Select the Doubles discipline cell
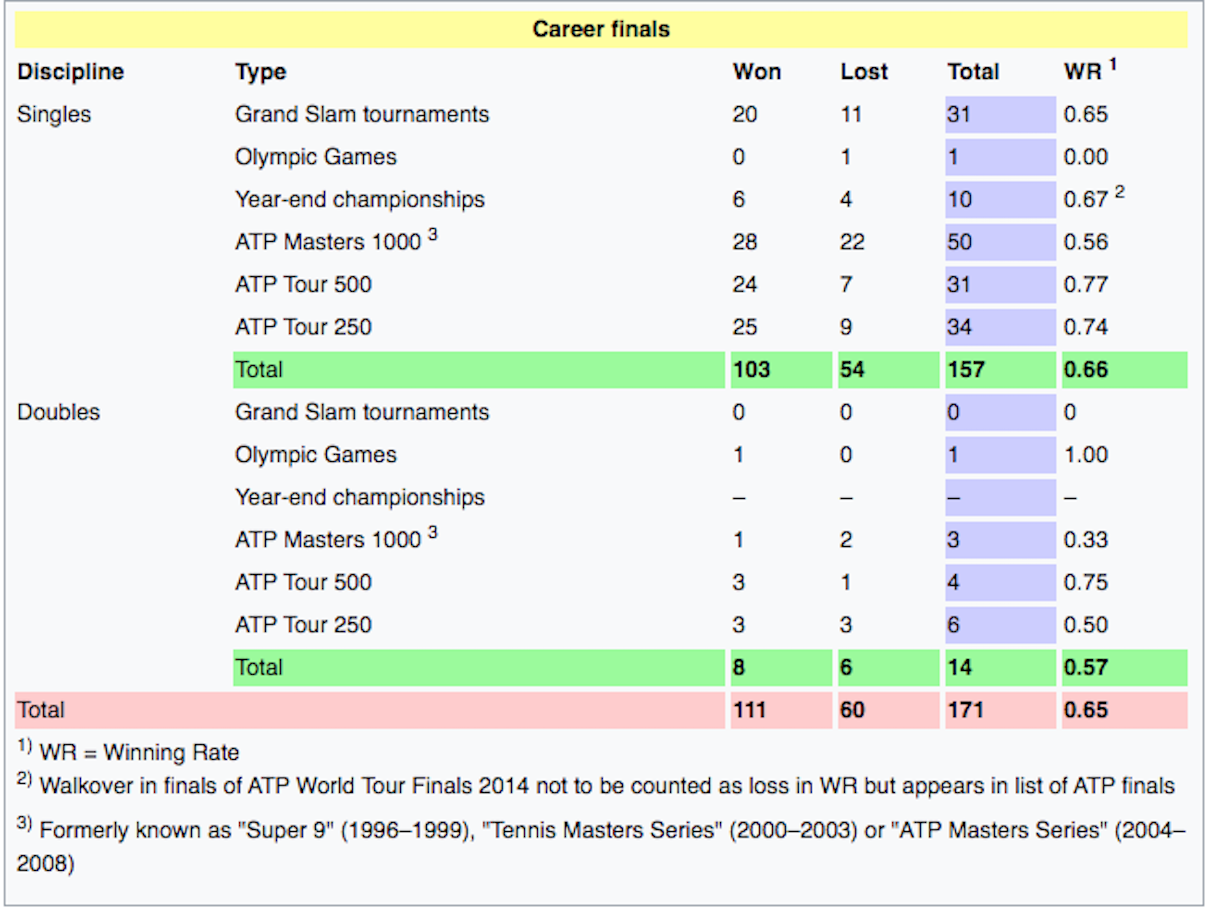Screen dimensions: 1210x912 click(x=58, y=412)
